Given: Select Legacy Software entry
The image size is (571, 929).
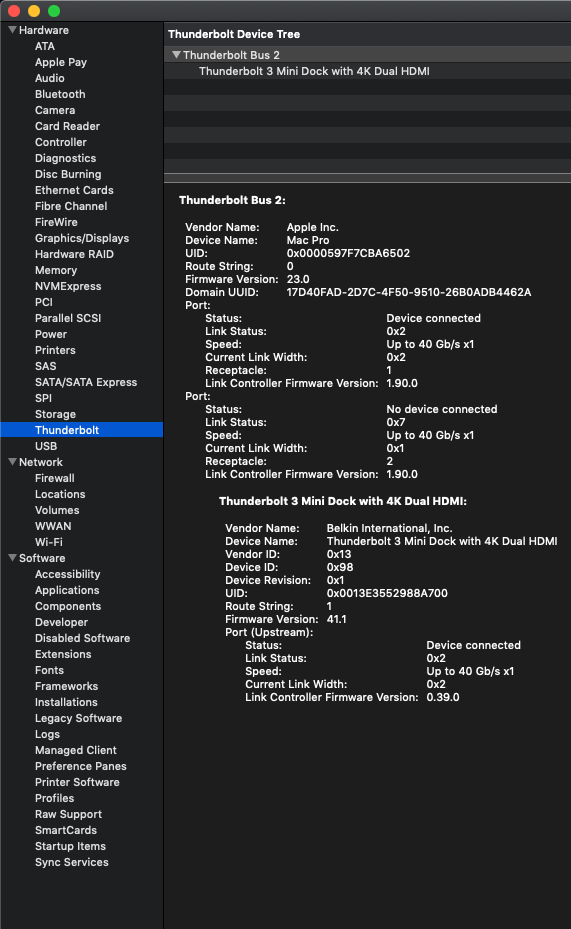Looking at the screenshot, I should pos(78,718).
